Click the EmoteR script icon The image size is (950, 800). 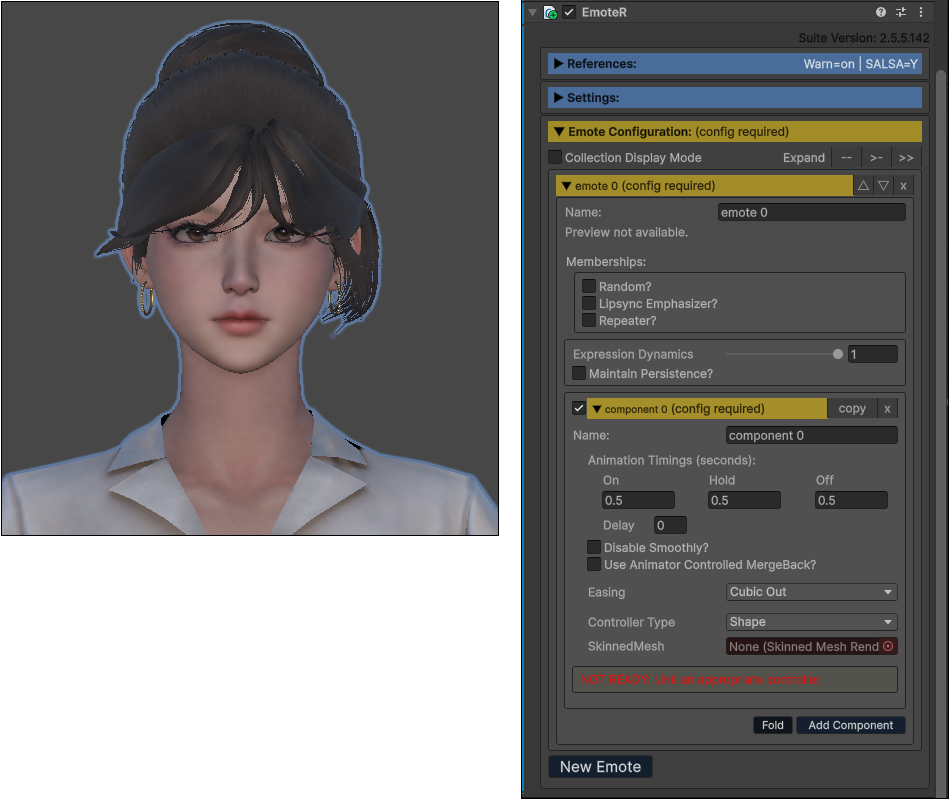(550, 13)
